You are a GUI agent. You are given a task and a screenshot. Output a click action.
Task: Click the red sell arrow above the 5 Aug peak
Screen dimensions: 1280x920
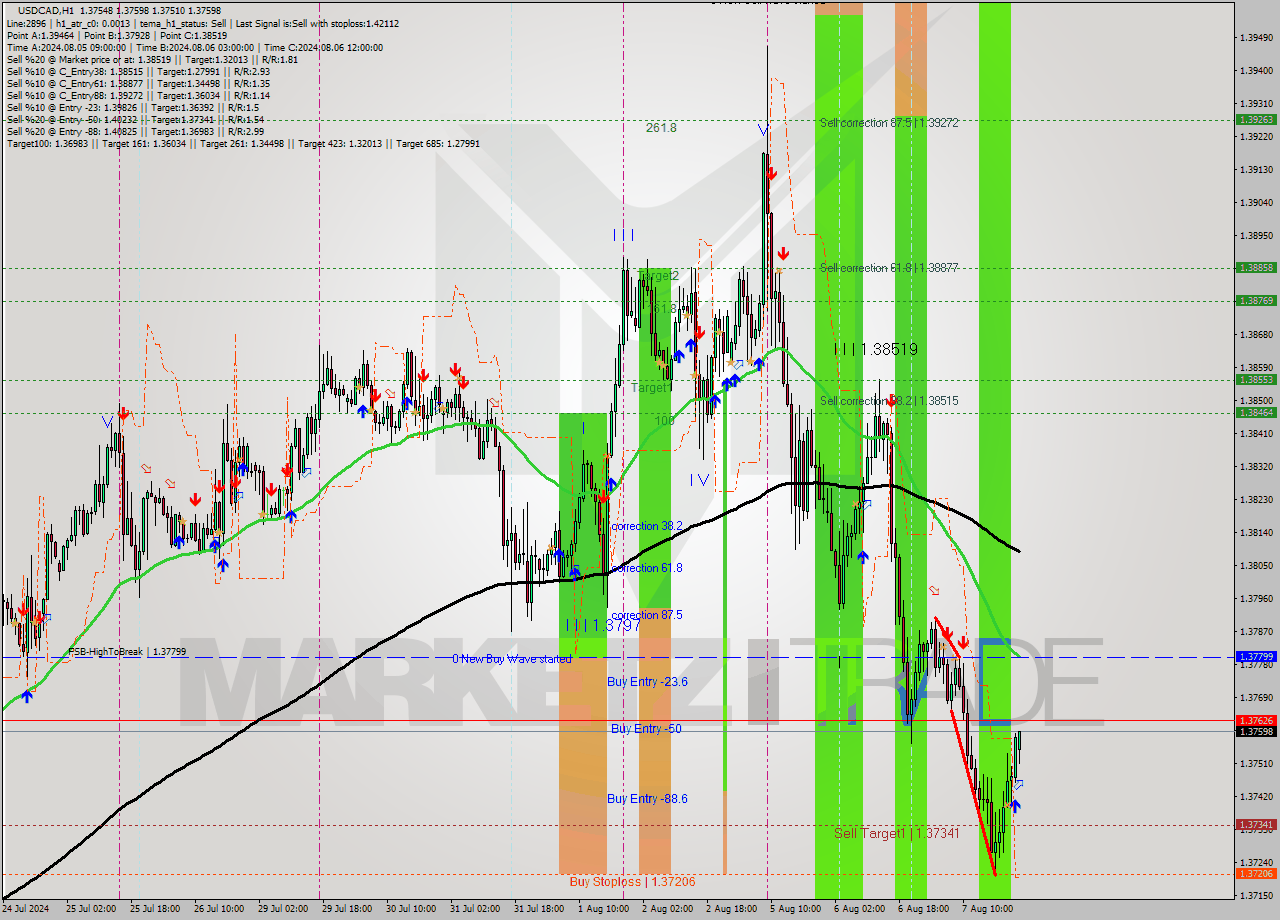point(771,173)
